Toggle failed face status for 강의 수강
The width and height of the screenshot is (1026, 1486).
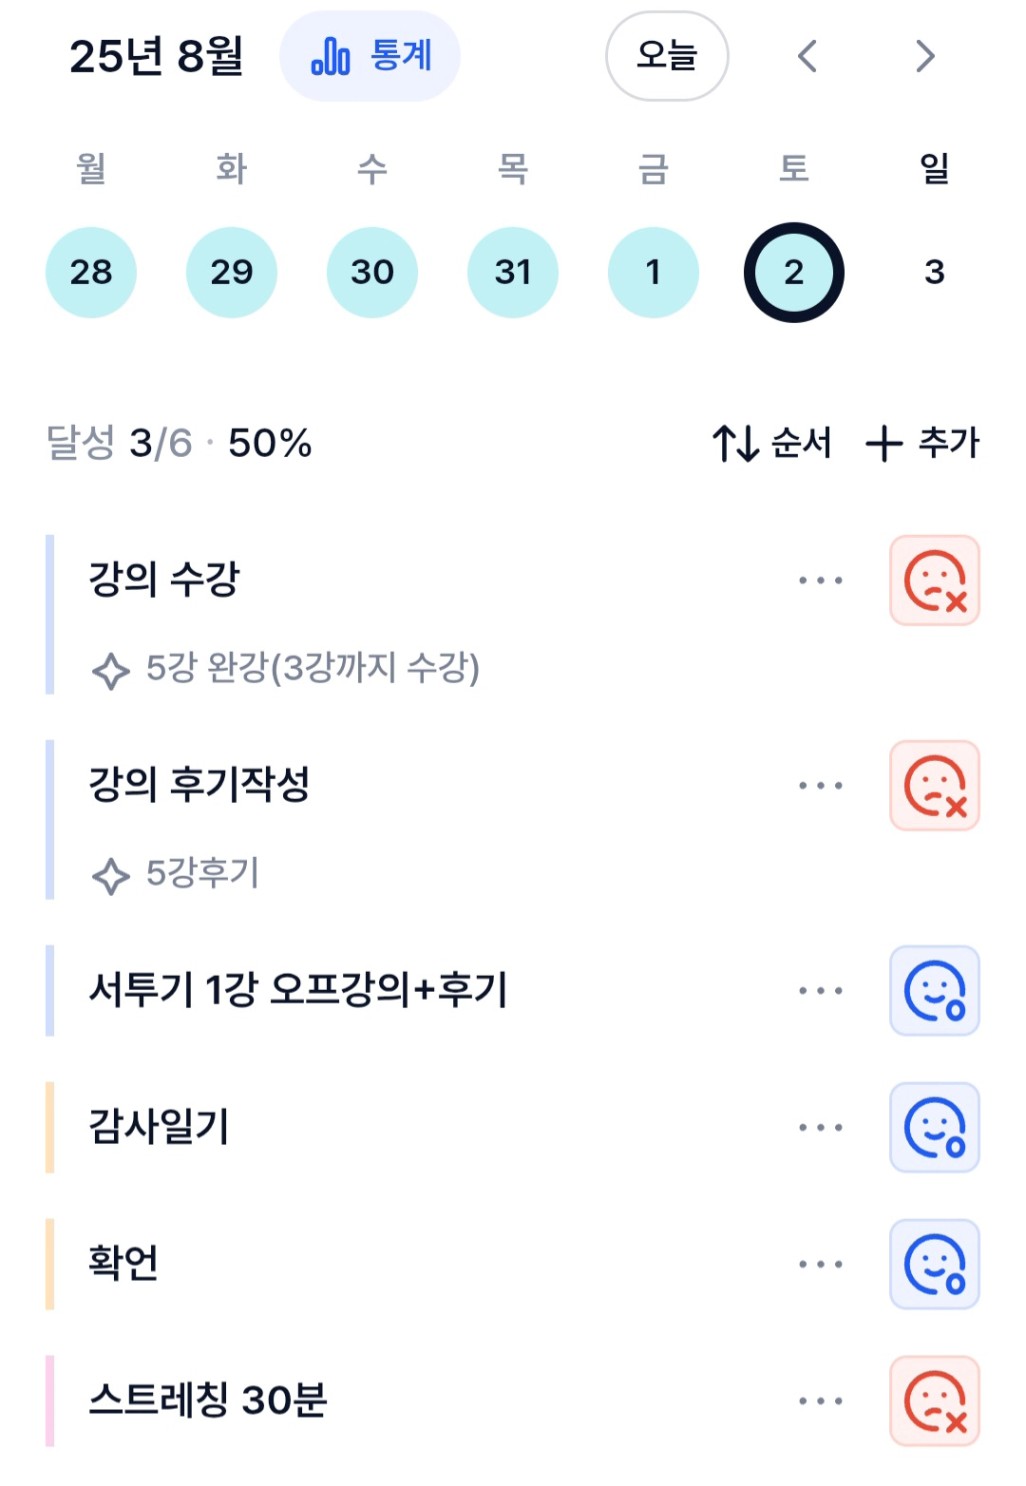(x=935, y=581)
